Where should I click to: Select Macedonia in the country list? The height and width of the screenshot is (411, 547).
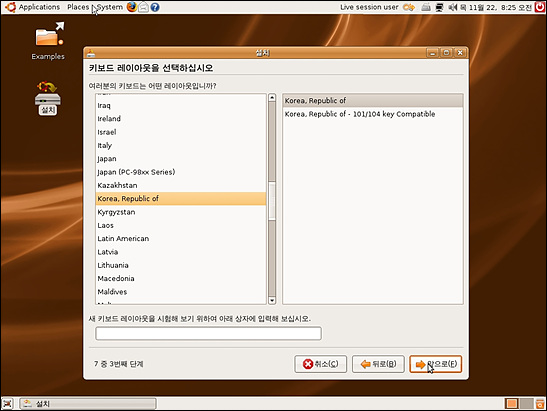click(181, 278)
